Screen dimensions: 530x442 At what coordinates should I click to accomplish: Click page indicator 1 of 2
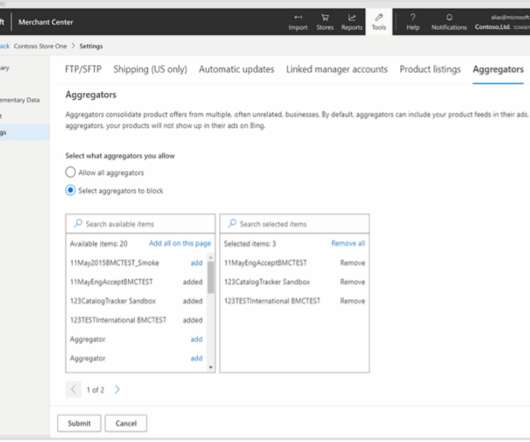coord(95,390)
